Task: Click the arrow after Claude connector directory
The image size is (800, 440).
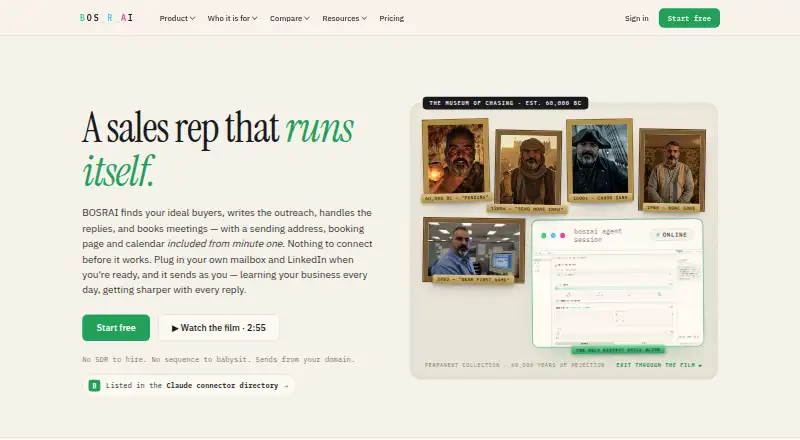Action: 286,386
